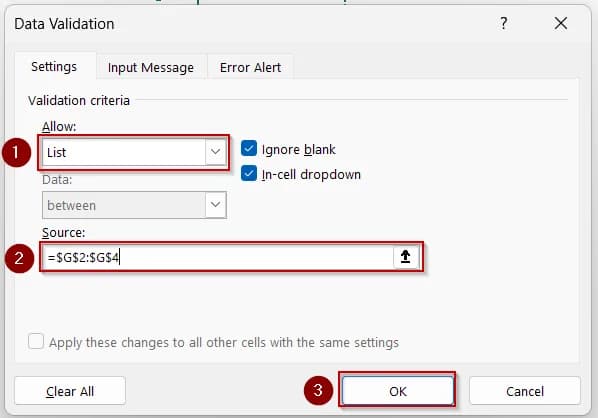The image size is (598, 418).
Task: Switch to the Input Message tab
Action: click(151, 68)
